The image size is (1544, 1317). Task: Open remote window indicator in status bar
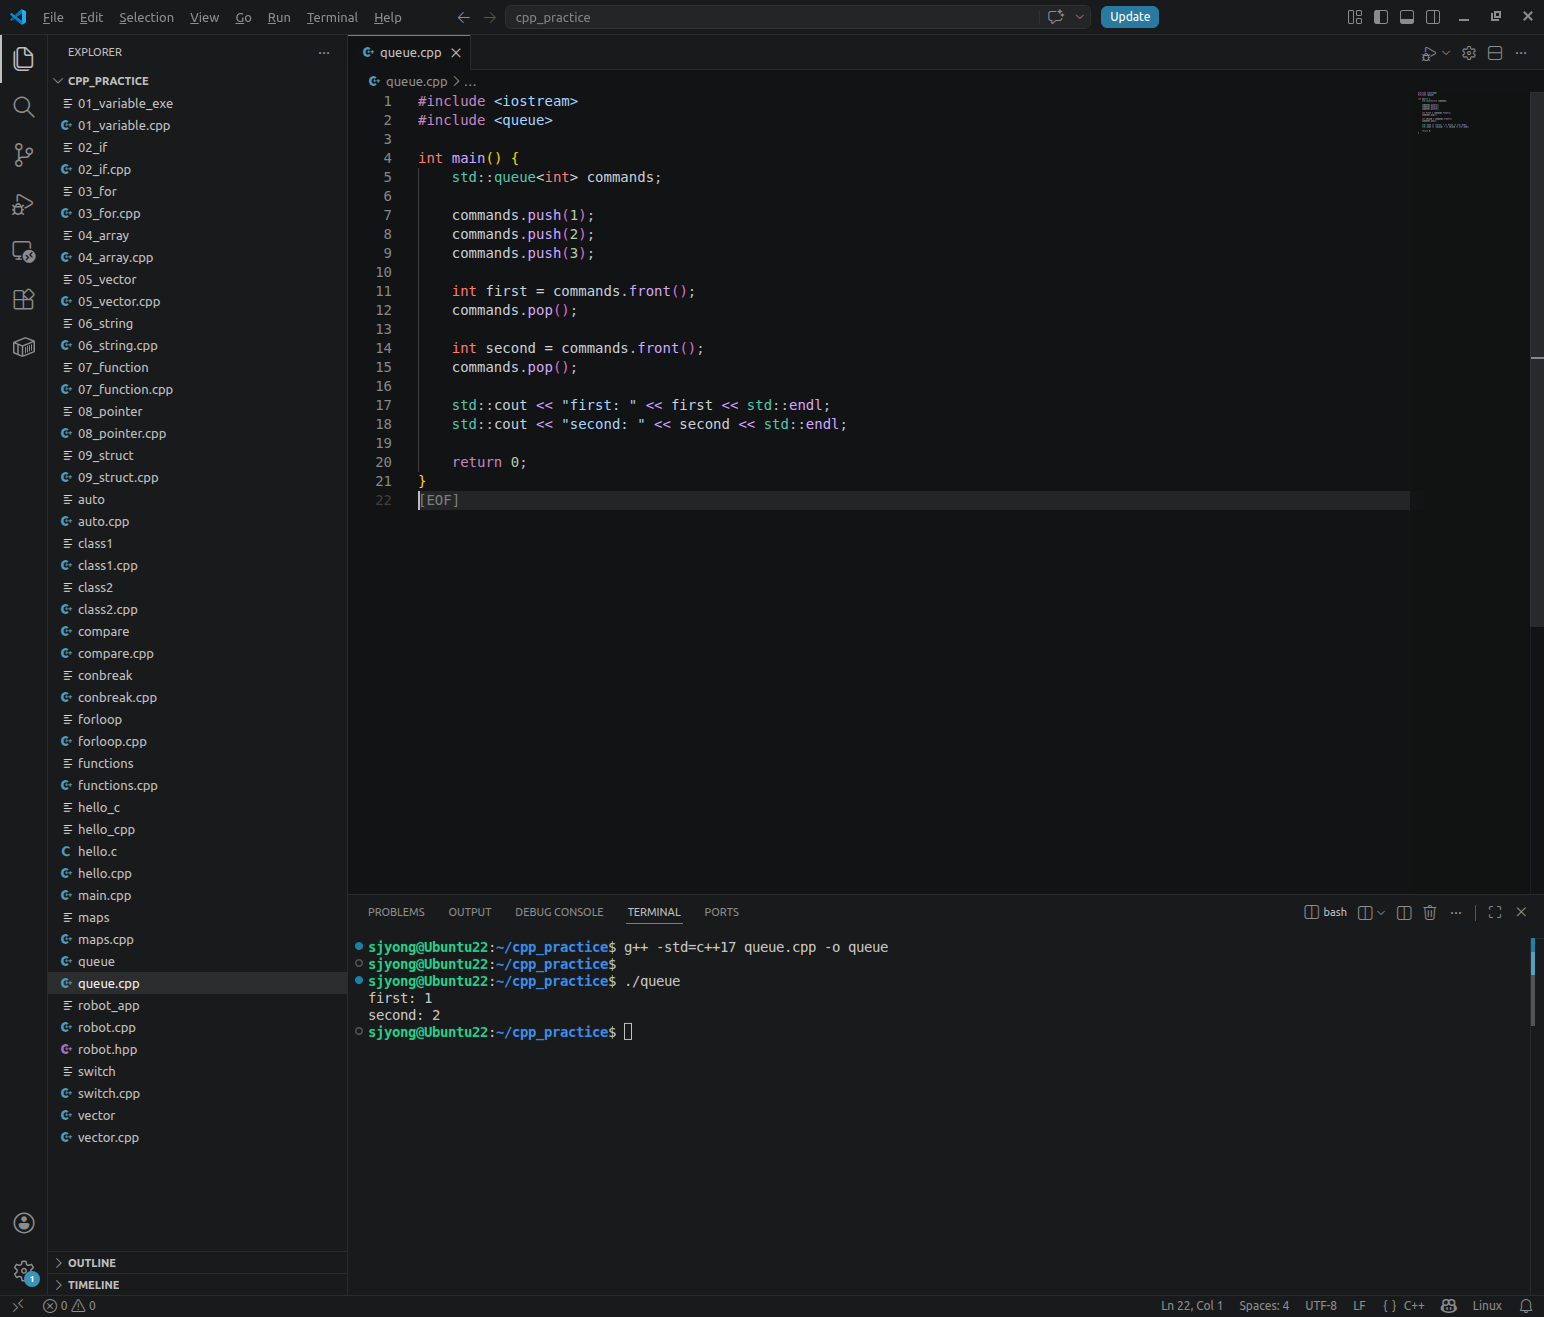17,1306
